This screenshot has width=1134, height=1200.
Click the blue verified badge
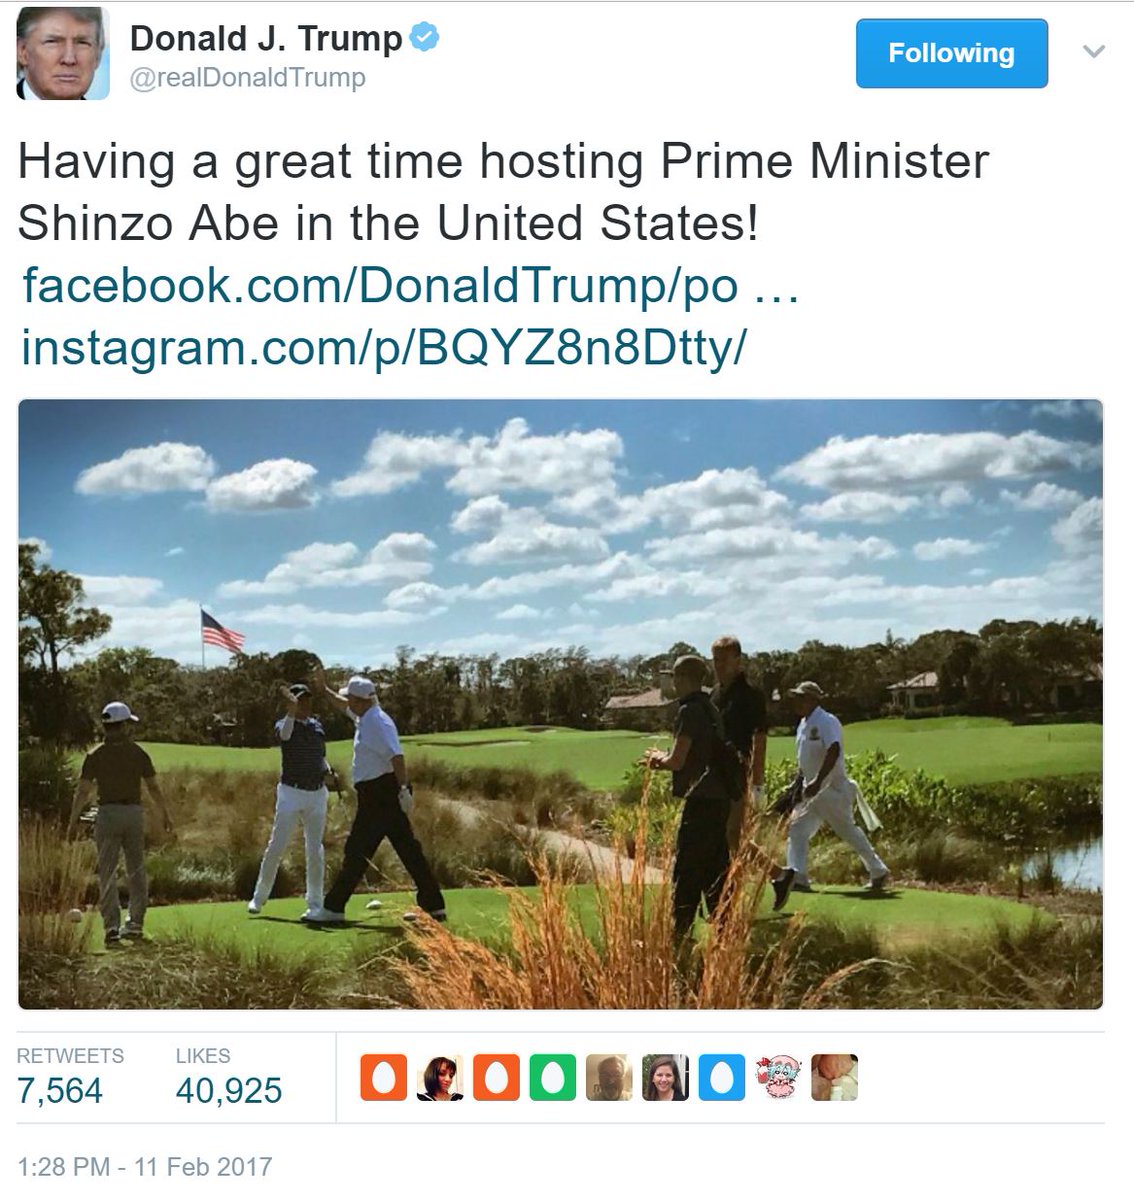tap(425, 39)
